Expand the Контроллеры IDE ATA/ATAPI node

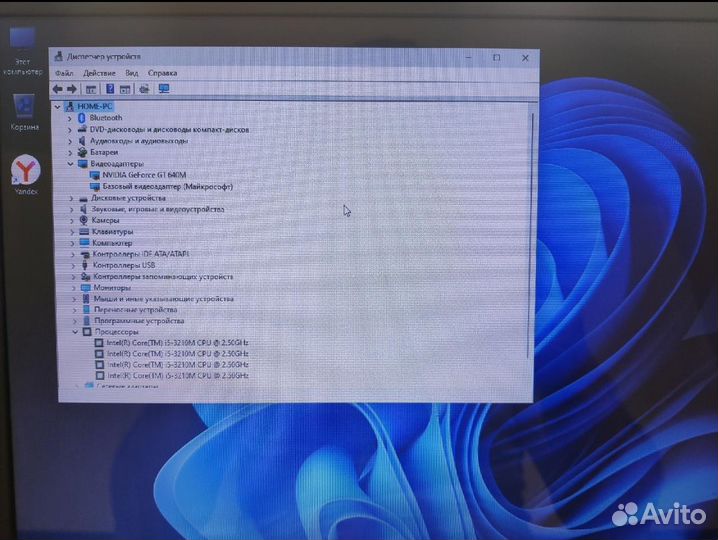(x=72, y=254)
